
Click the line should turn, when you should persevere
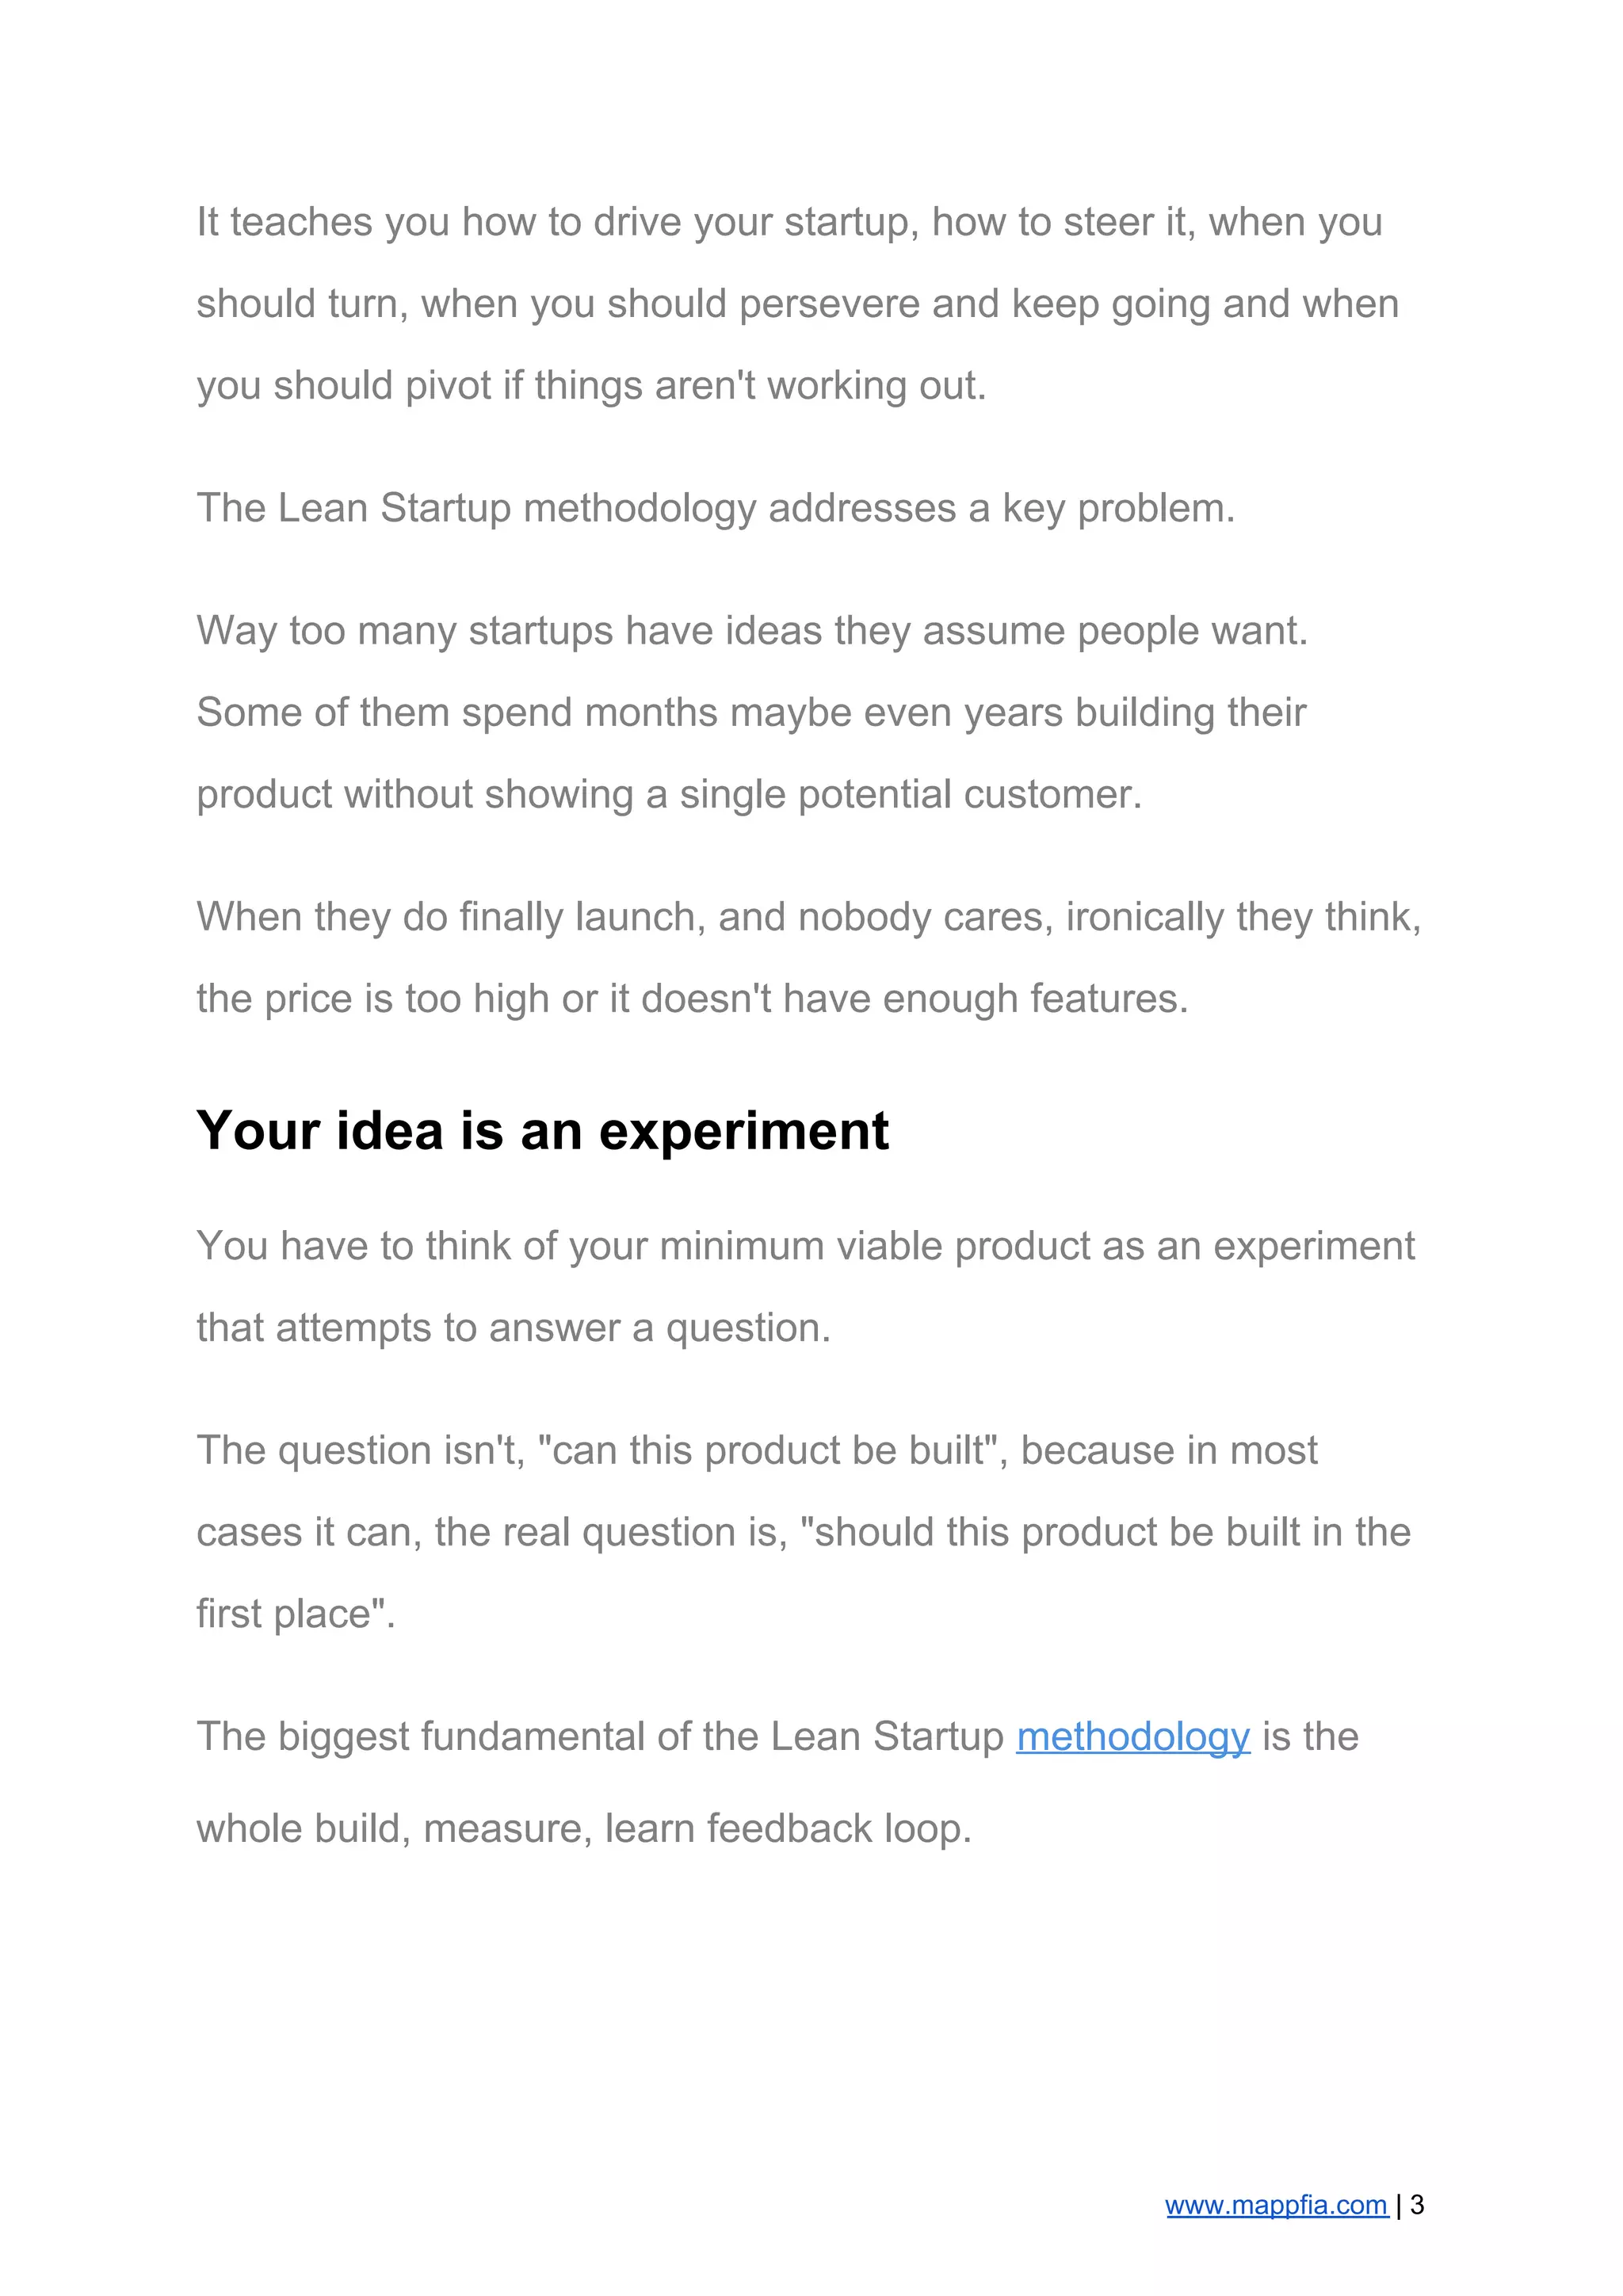click(797, 304)
